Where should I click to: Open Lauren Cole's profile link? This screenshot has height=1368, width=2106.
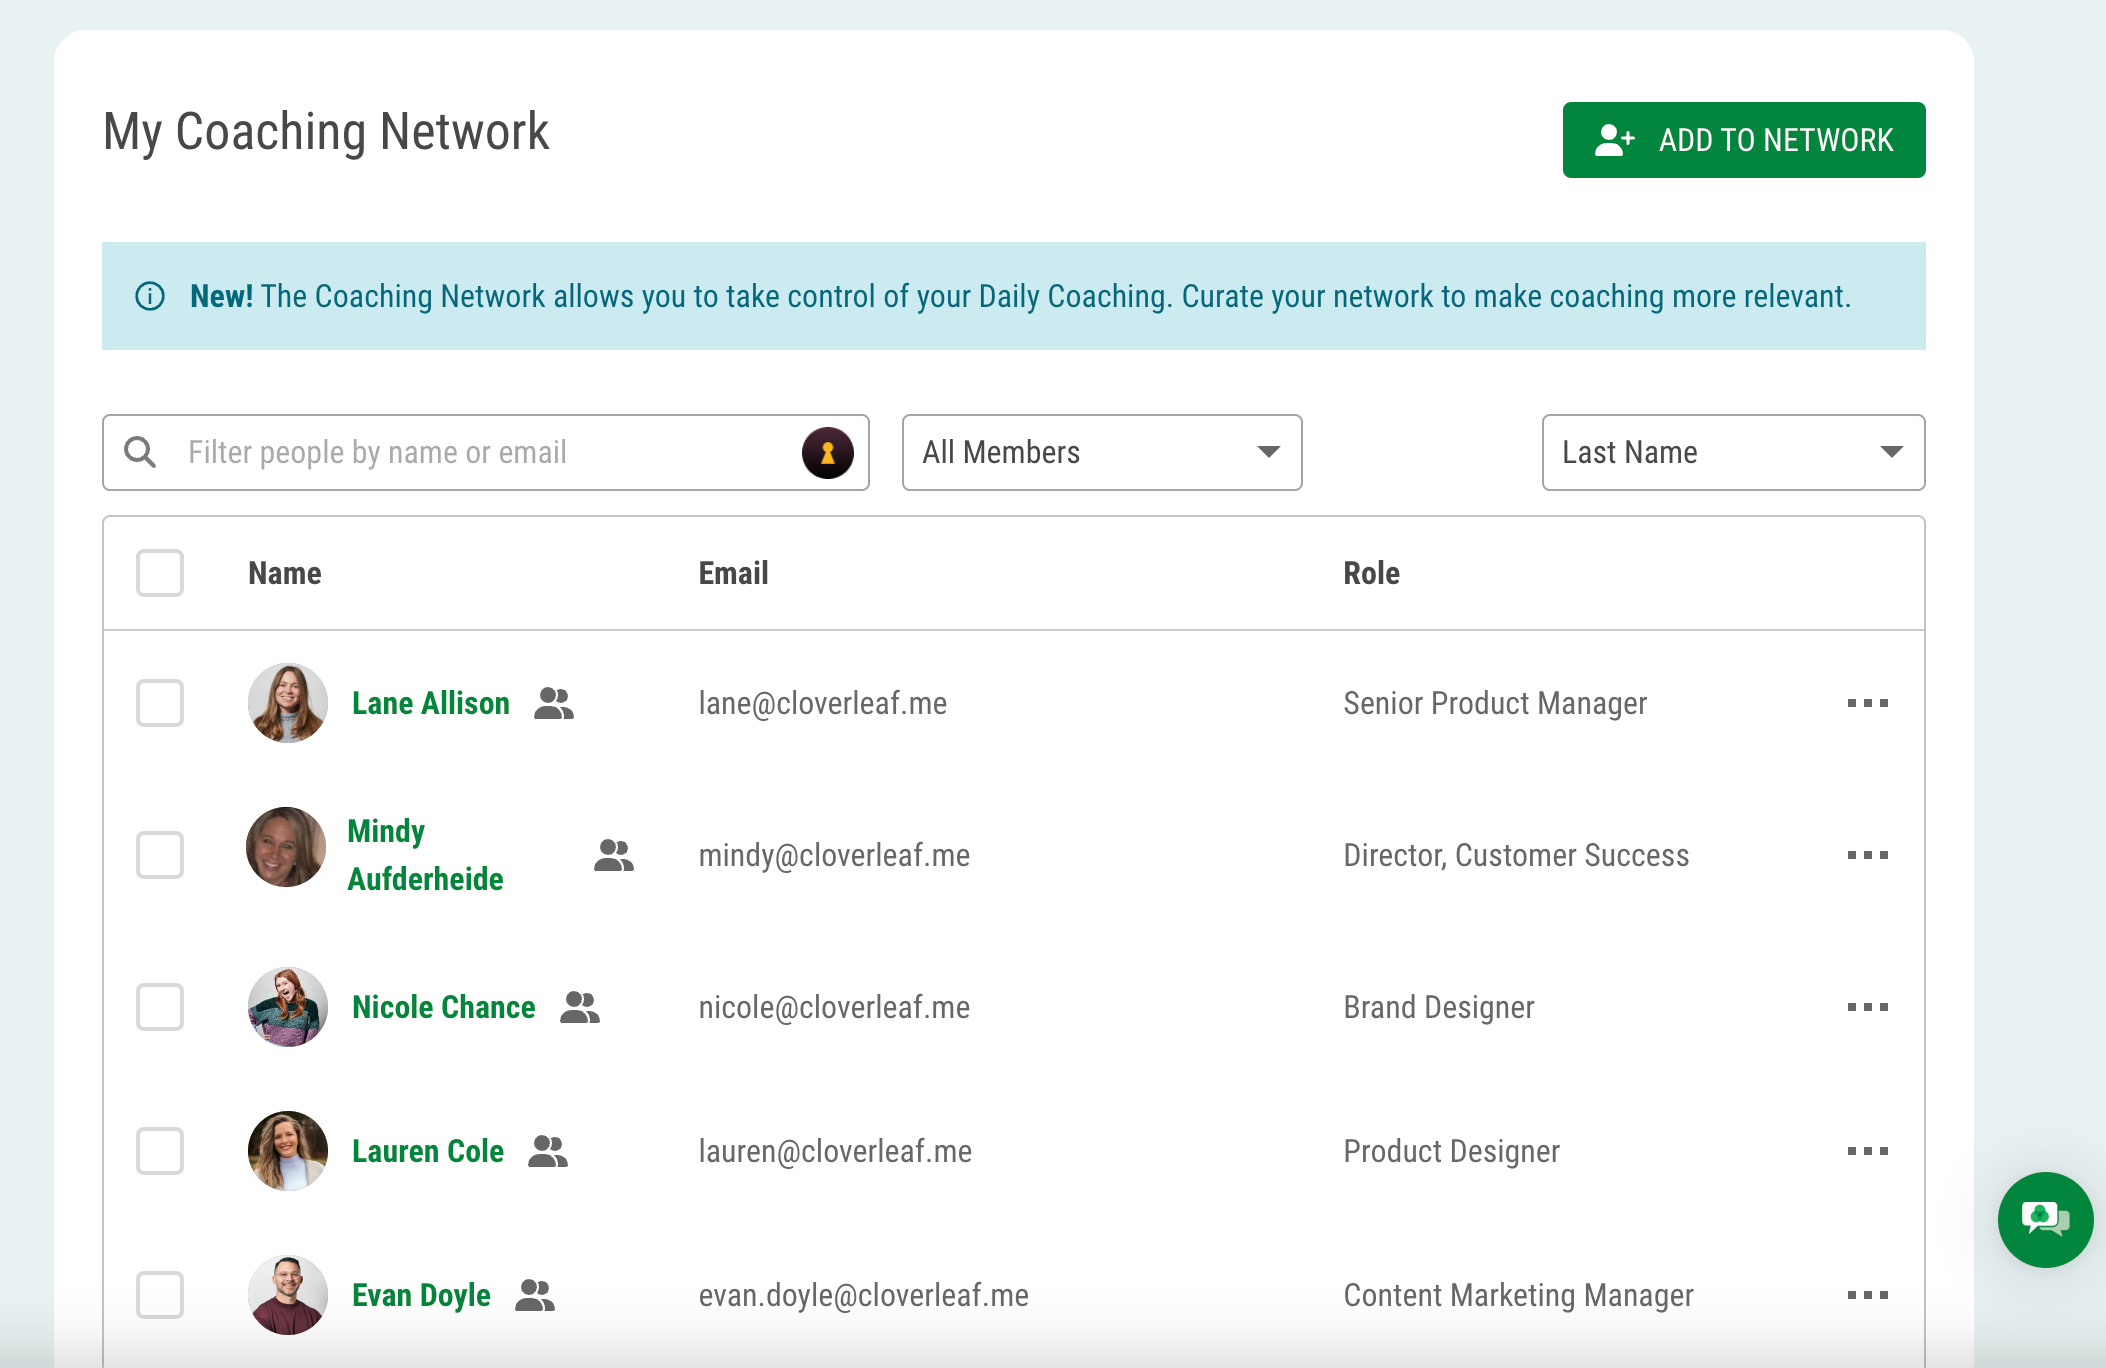(427, 1151)
